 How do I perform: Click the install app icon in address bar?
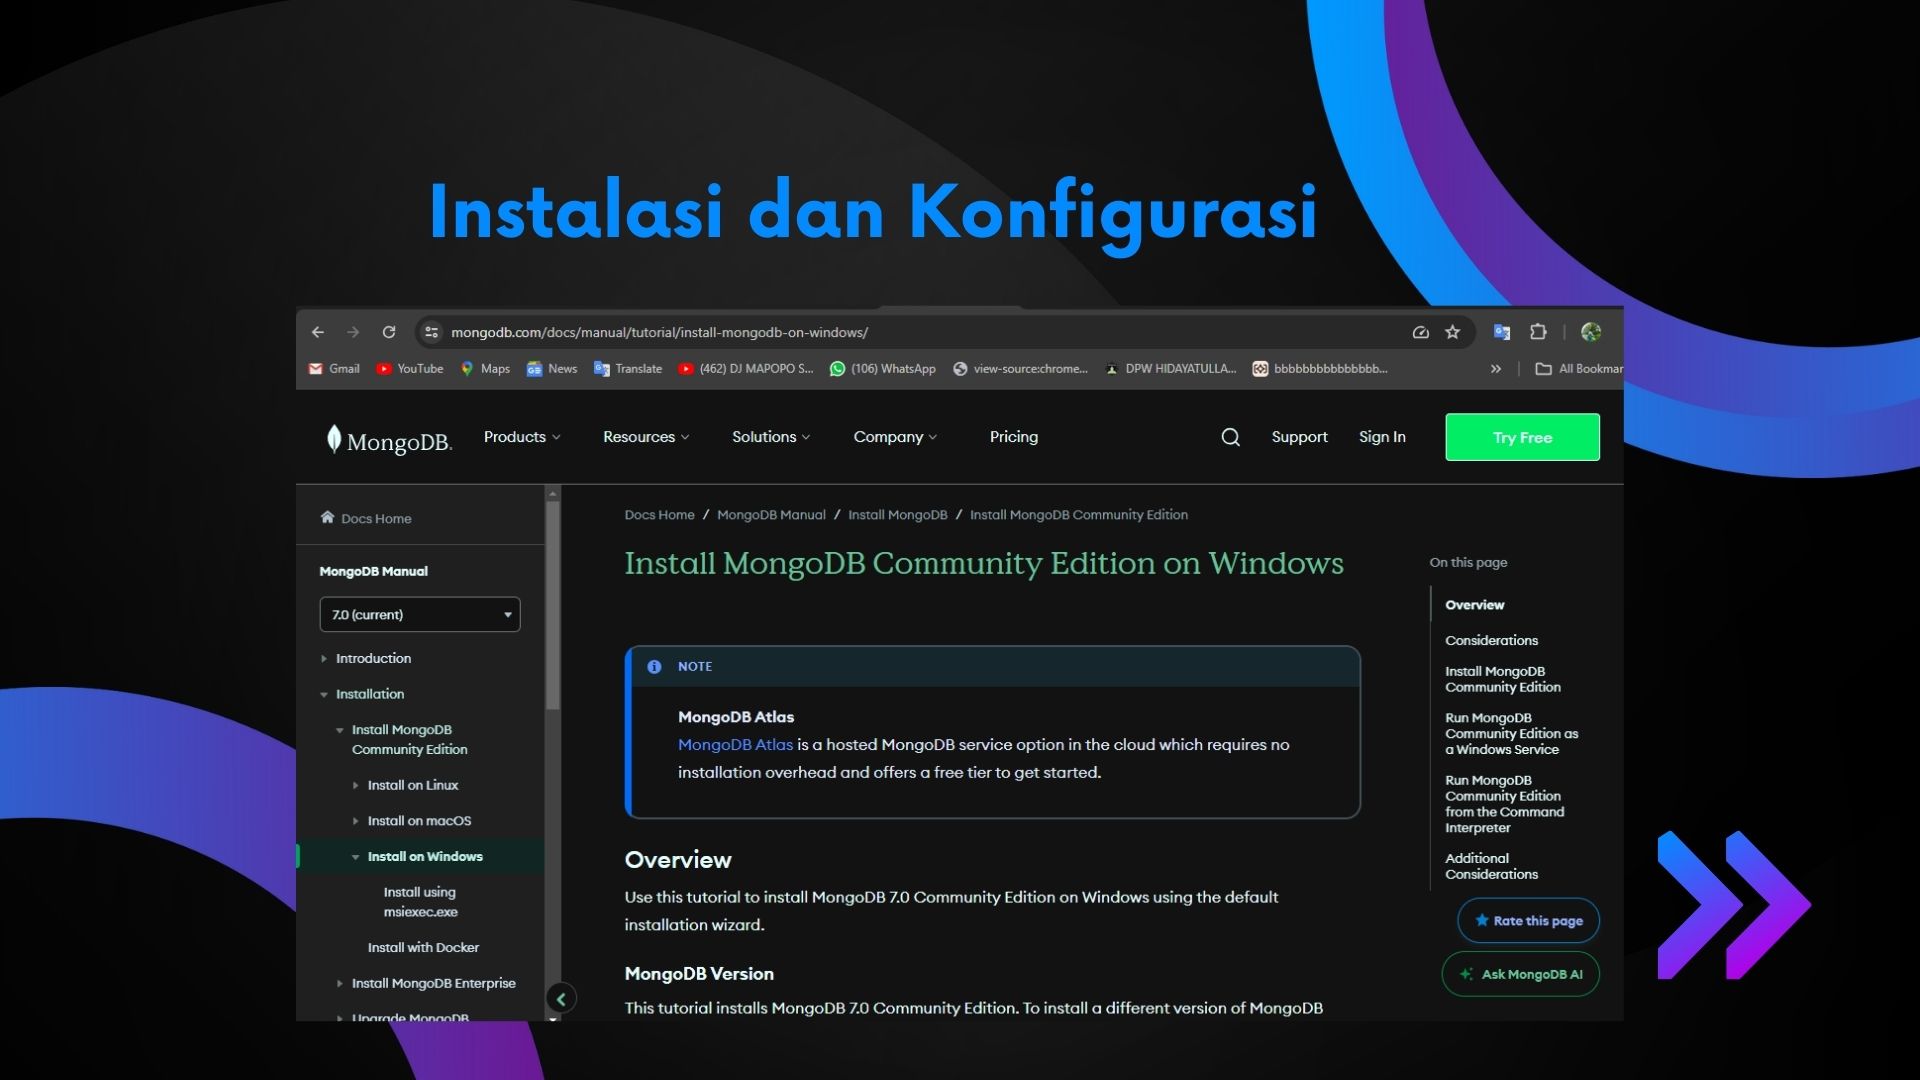(1420, 332)
